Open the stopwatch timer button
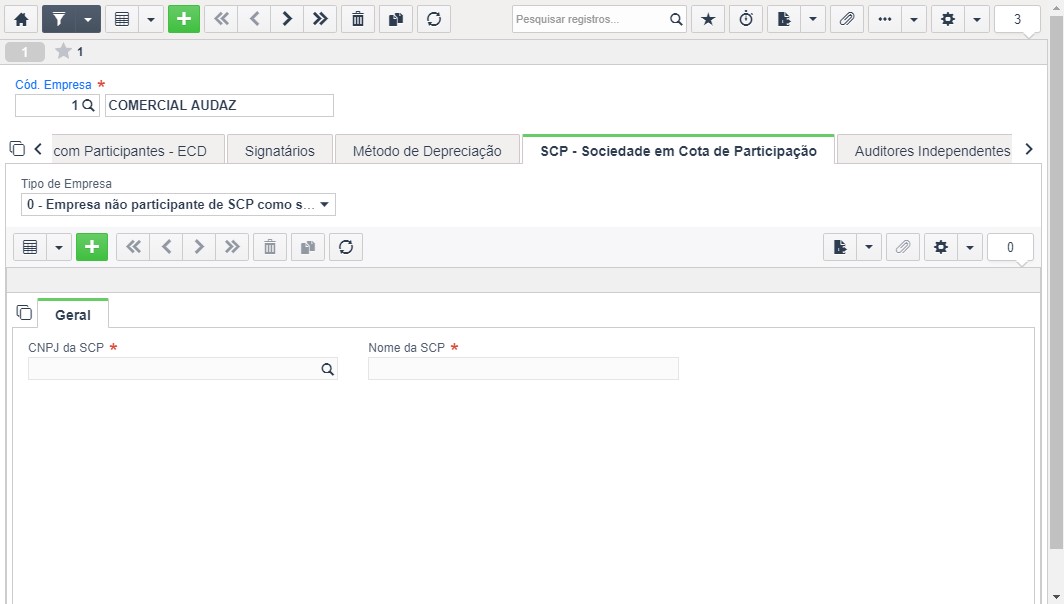This screenshot has height=604, width=1064. (746, 19)
